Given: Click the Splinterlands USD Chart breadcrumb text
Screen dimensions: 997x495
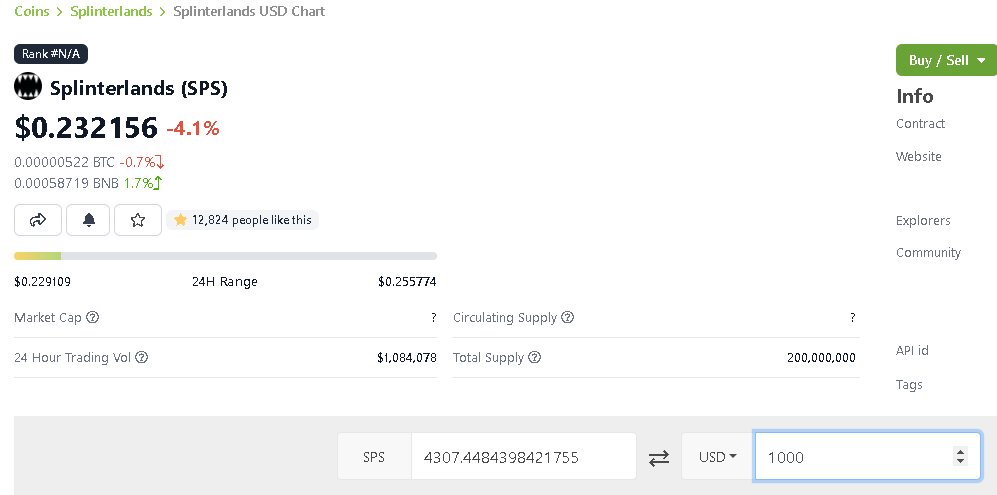Looking at the screenshot, I should (x=249, y=11).
